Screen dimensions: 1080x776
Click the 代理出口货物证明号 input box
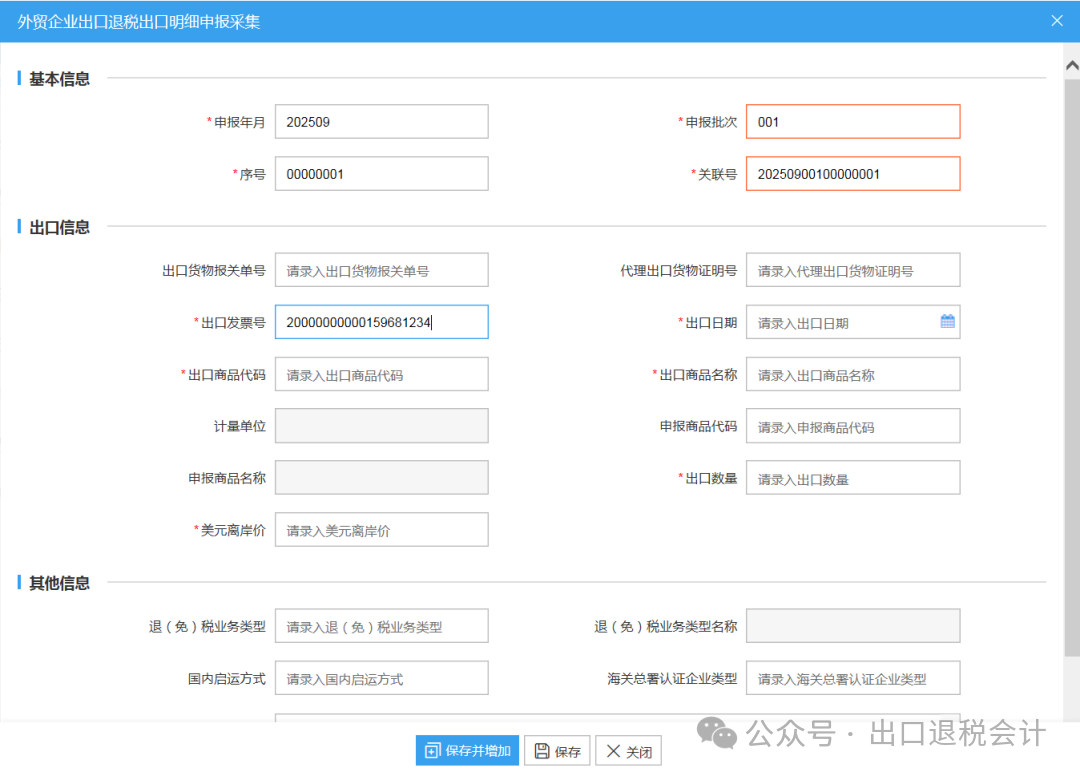[x=853, y=269]
